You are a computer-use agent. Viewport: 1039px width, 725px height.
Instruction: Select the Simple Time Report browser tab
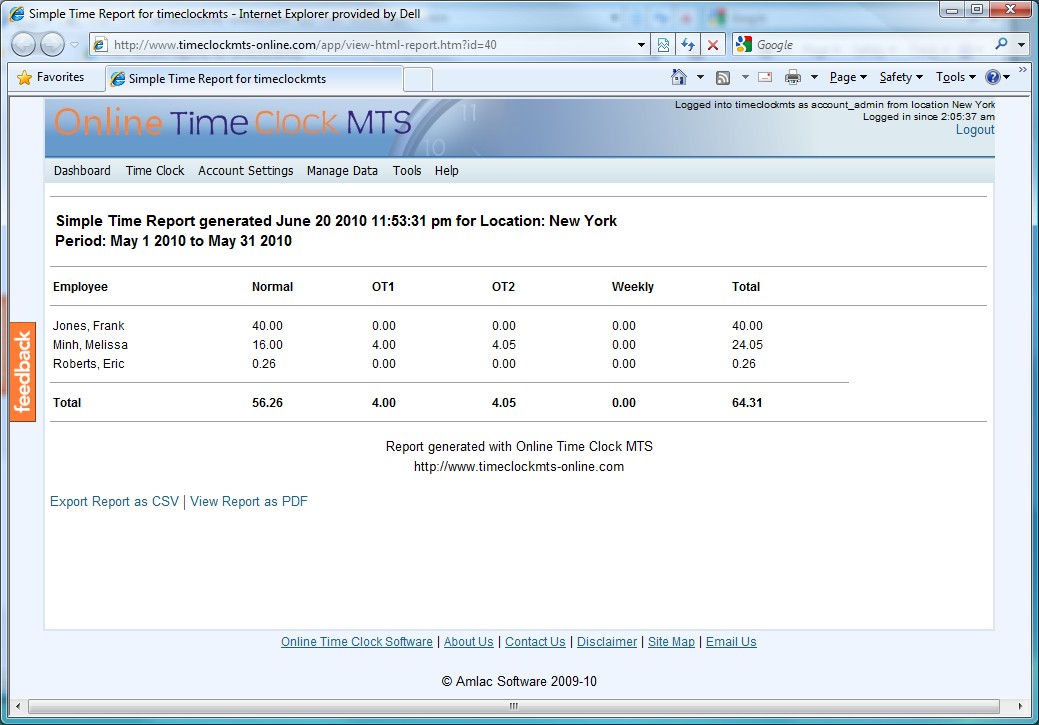(x=254, y=79)
